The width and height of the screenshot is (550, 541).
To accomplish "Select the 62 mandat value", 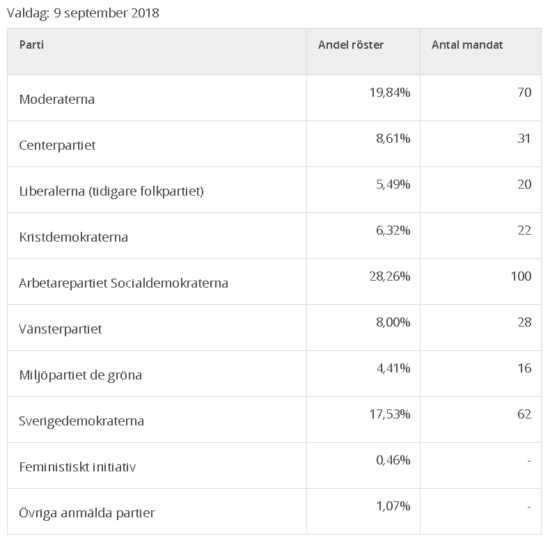I will (x=524, y=414).
